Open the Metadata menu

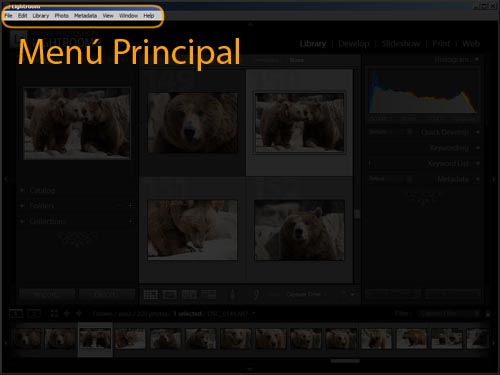pyautogui.click(x=85, y=16)
